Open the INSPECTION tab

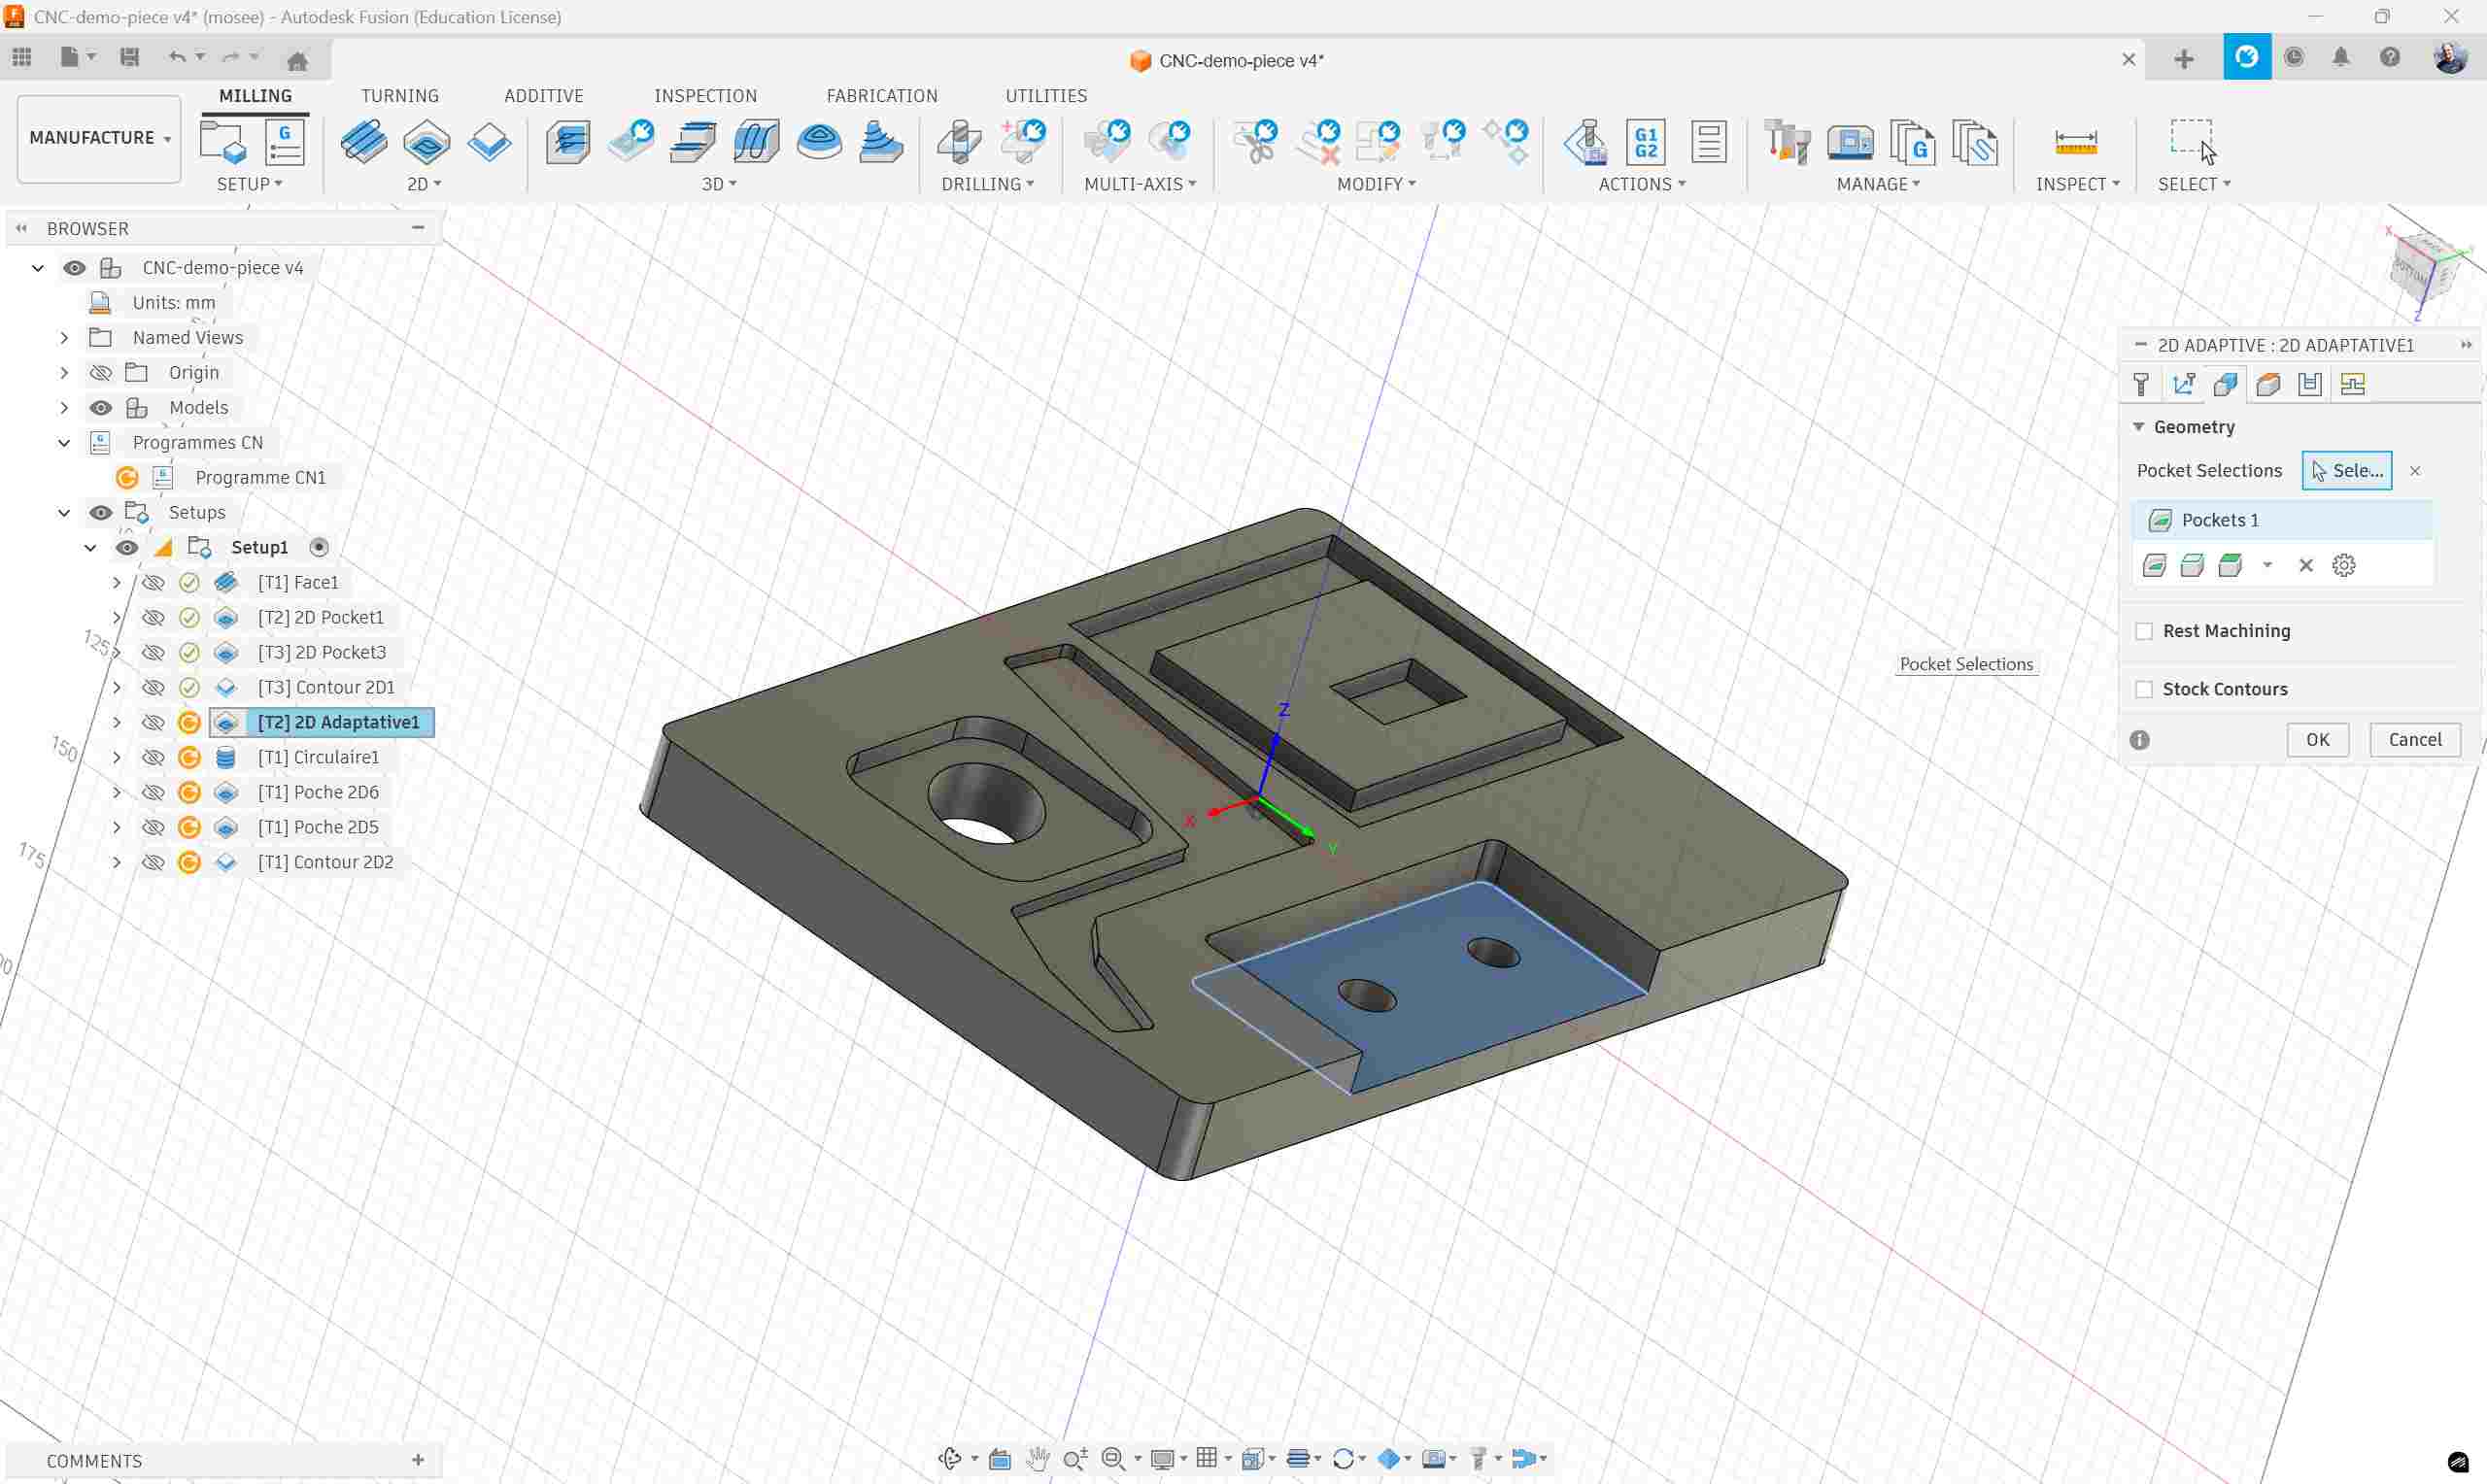pyautogui.click(x=705, y=95)
